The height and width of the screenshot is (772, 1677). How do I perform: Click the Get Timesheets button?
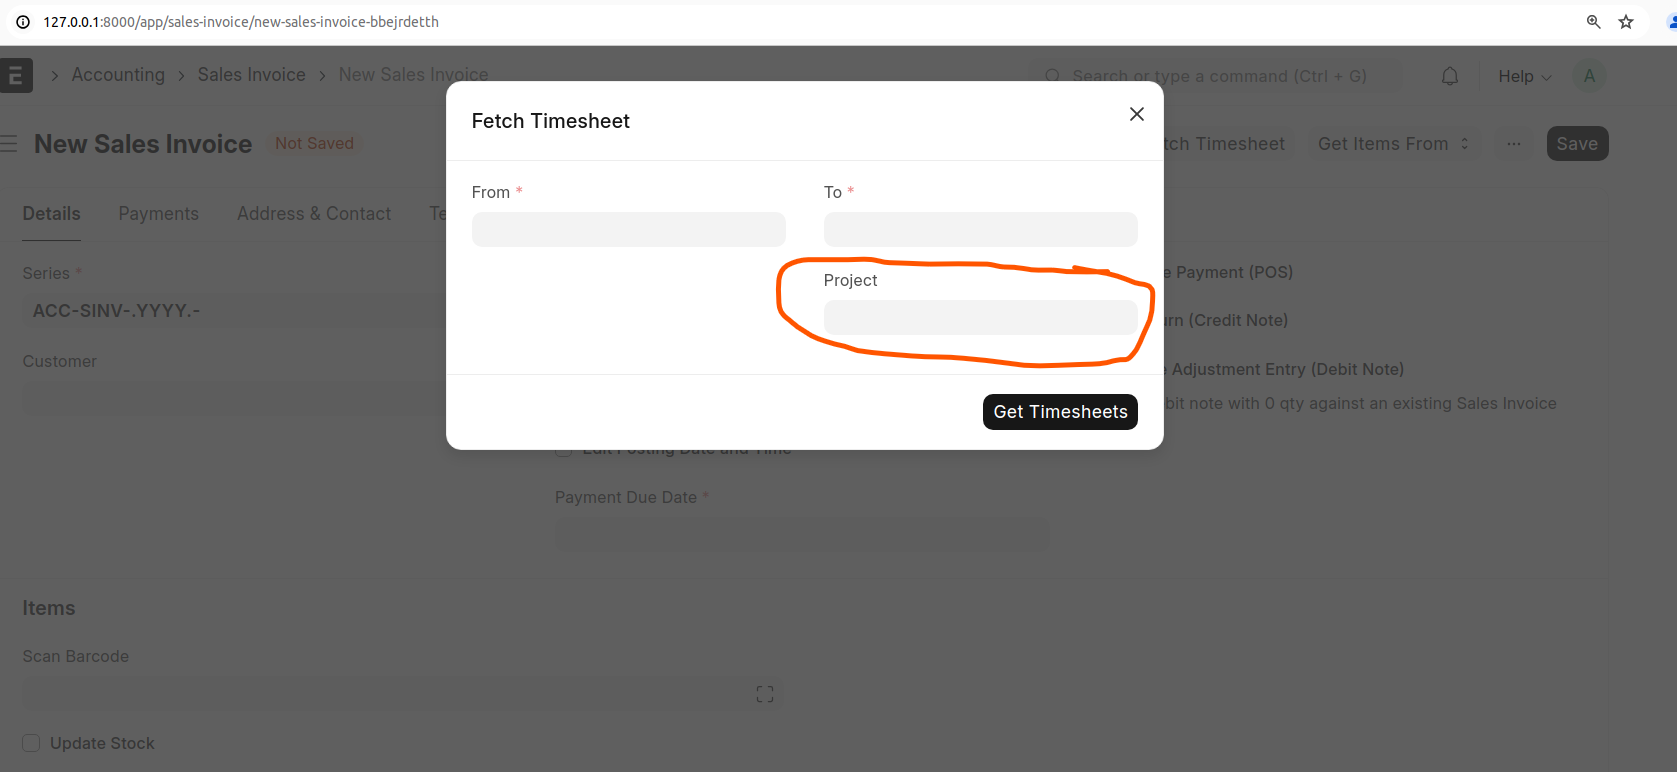pyautogui.click(x=1060, y=412)
